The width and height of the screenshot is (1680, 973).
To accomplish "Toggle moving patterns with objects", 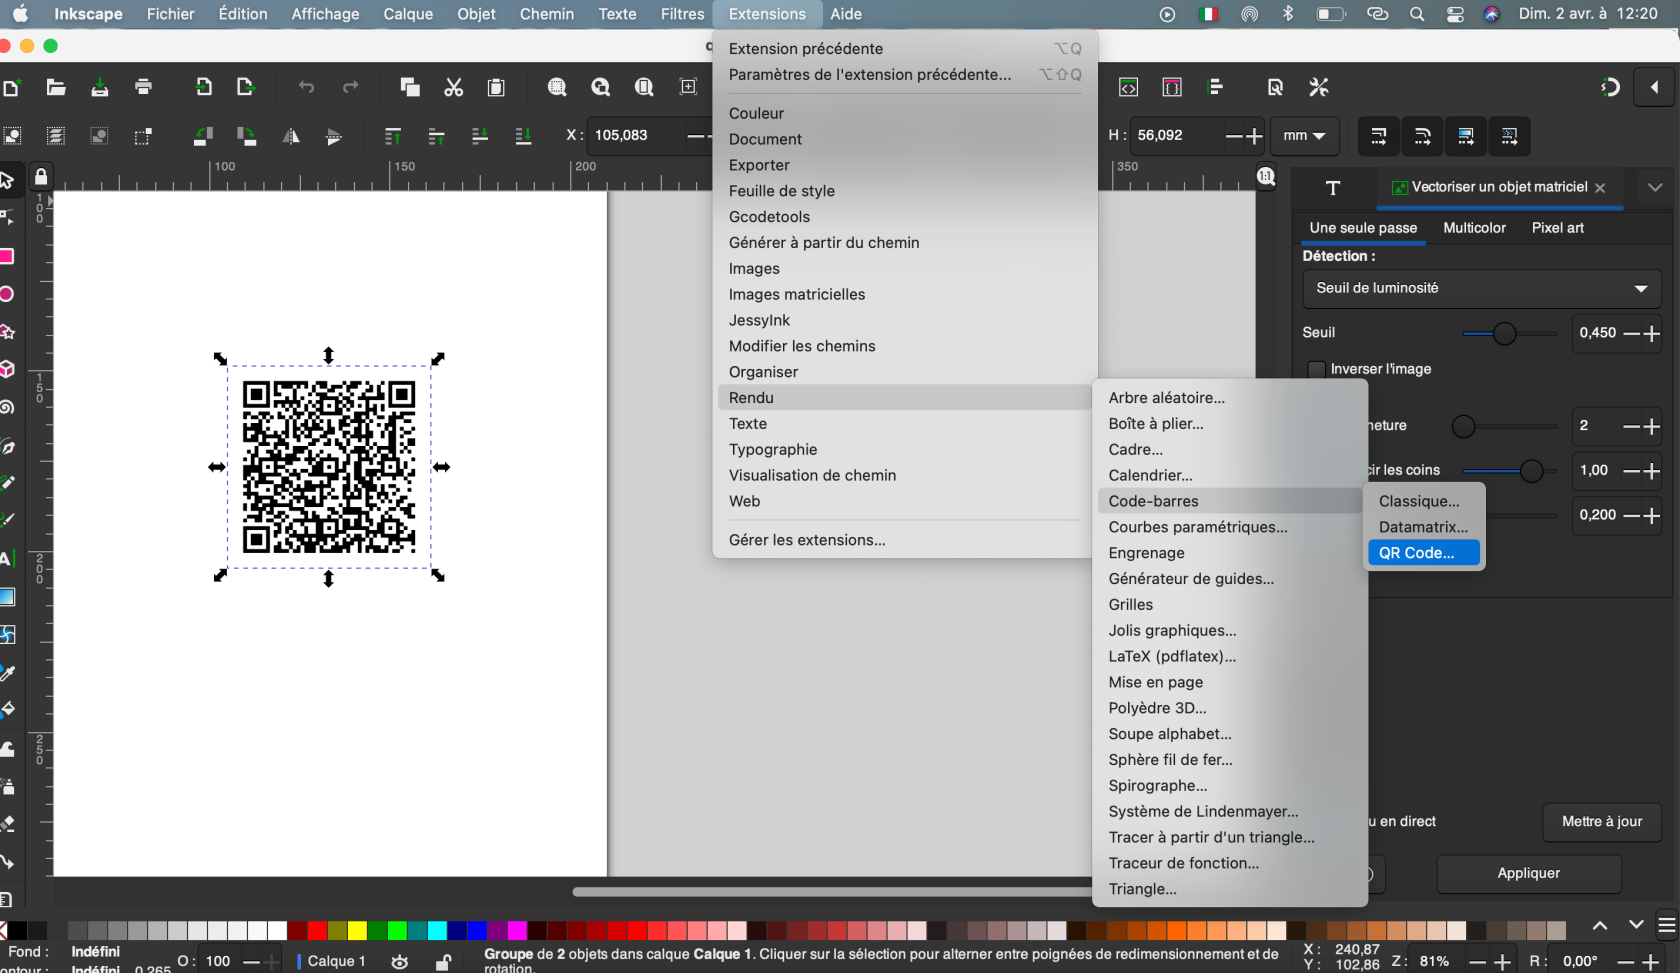I will (1510, 136).
